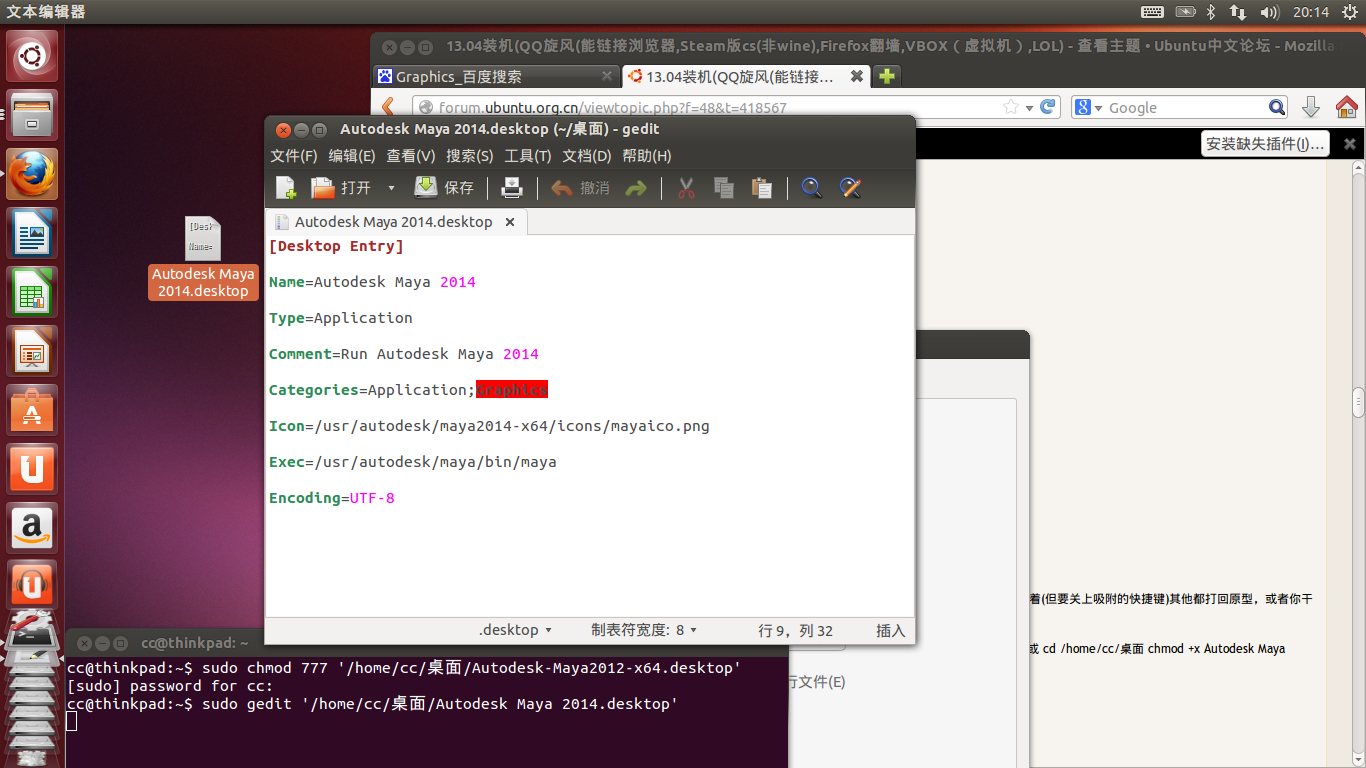Close the Autodesk Maya 2014.desktop document tab
This screenshot has width=1366, height=768.
(x=510, y=222)
